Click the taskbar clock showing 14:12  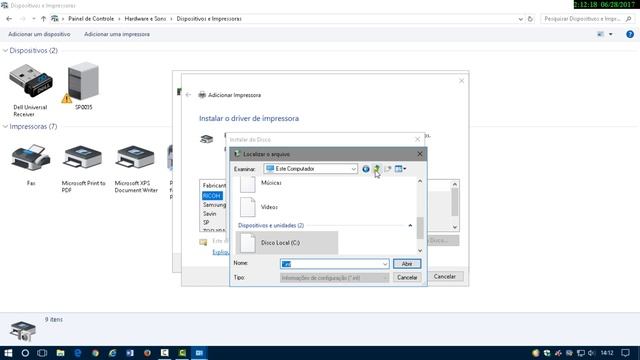tap(607, 353)
